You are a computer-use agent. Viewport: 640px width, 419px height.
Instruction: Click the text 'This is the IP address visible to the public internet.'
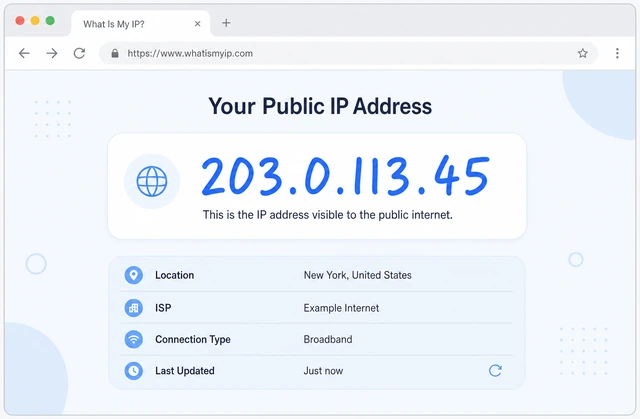pyautogui.click(x=328, y=215)
